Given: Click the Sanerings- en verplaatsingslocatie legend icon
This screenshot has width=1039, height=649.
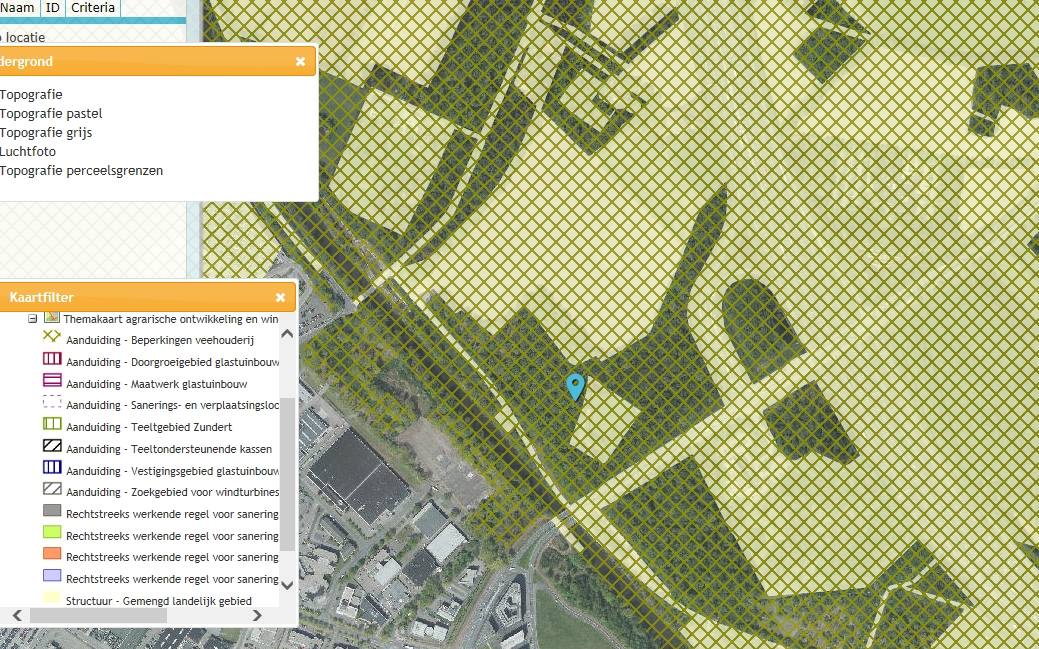Looking at the screenshot, I should [52, 402].
